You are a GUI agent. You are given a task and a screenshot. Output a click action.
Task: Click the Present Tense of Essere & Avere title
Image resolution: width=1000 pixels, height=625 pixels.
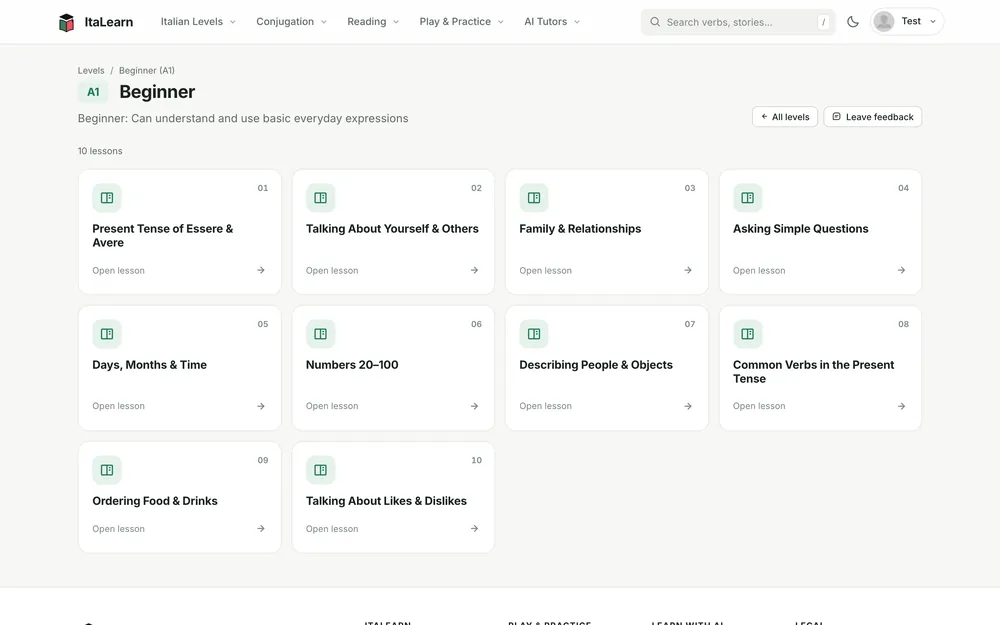pos(163,236)
